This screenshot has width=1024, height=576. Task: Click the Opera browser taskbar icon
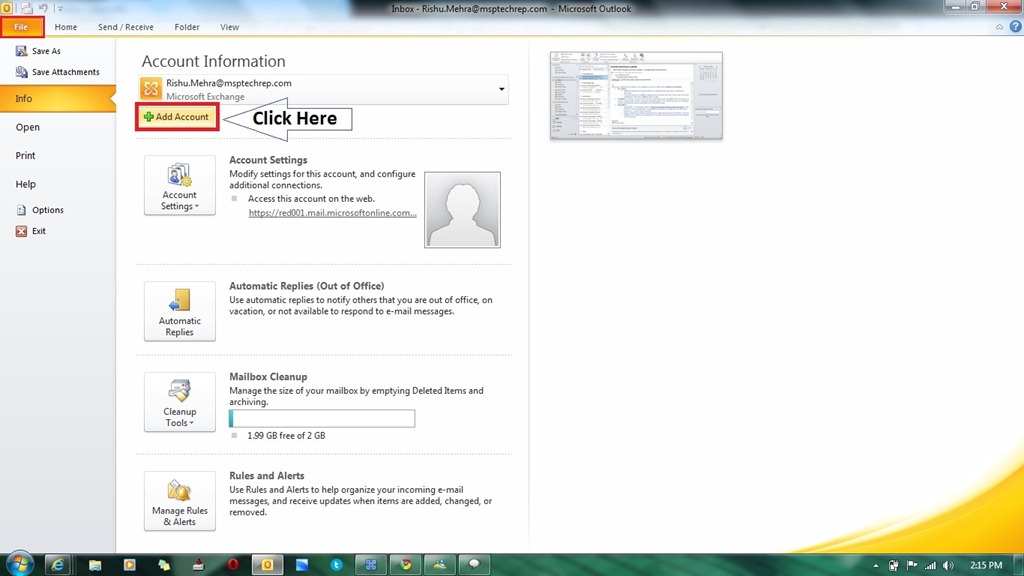[x=232, y=565]
